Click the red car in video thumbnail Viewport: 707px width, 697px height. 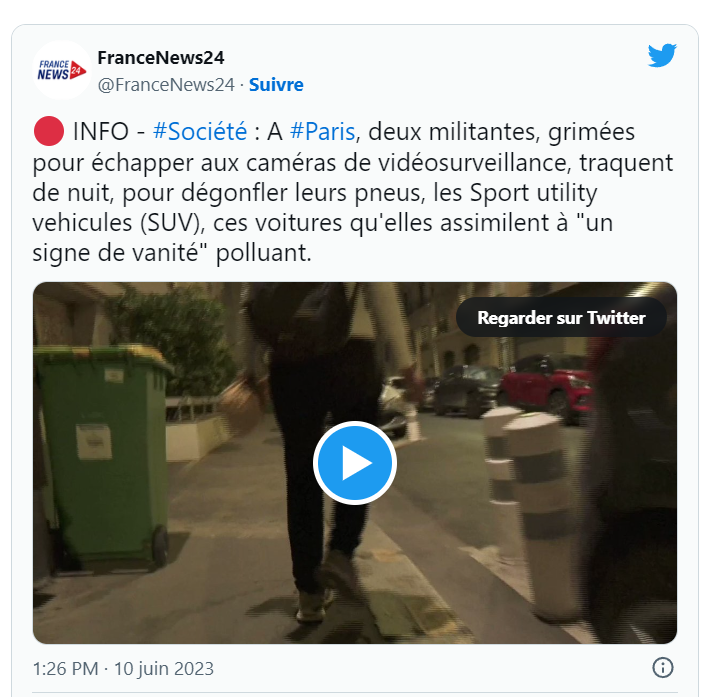coord(546,387)
